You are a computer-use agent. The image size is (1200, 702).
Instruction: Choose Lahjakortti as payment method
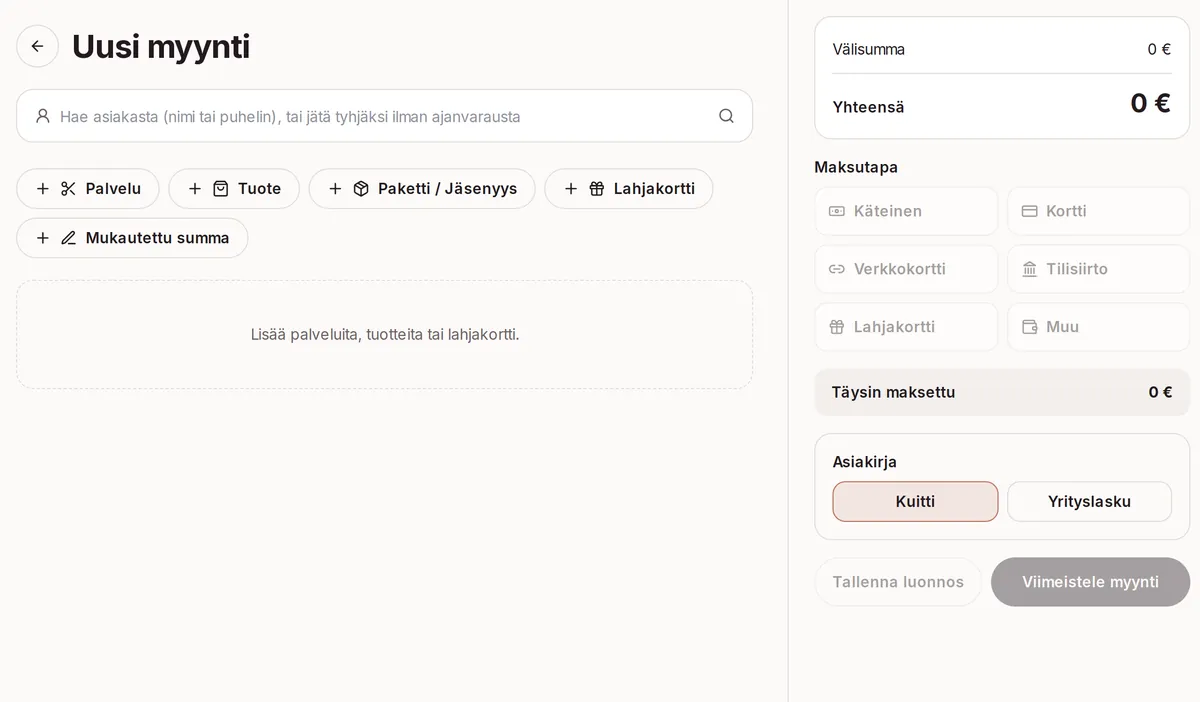point(906,327)
